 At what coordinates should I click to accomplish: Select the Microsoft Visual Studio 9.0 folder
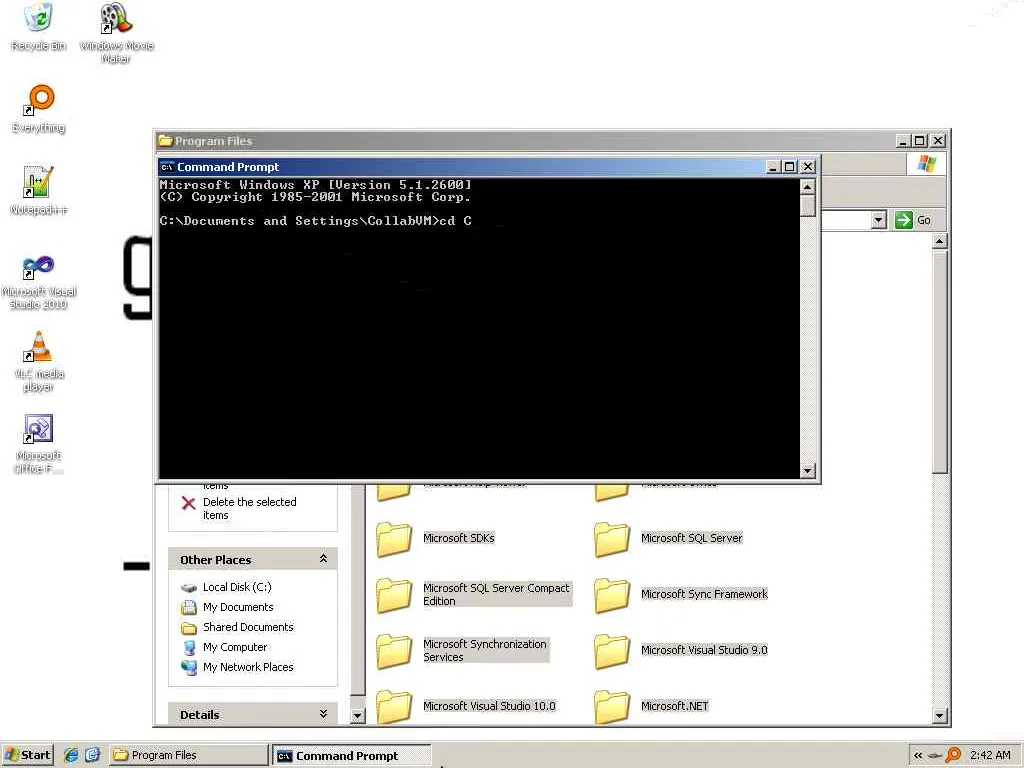[681, 650]
